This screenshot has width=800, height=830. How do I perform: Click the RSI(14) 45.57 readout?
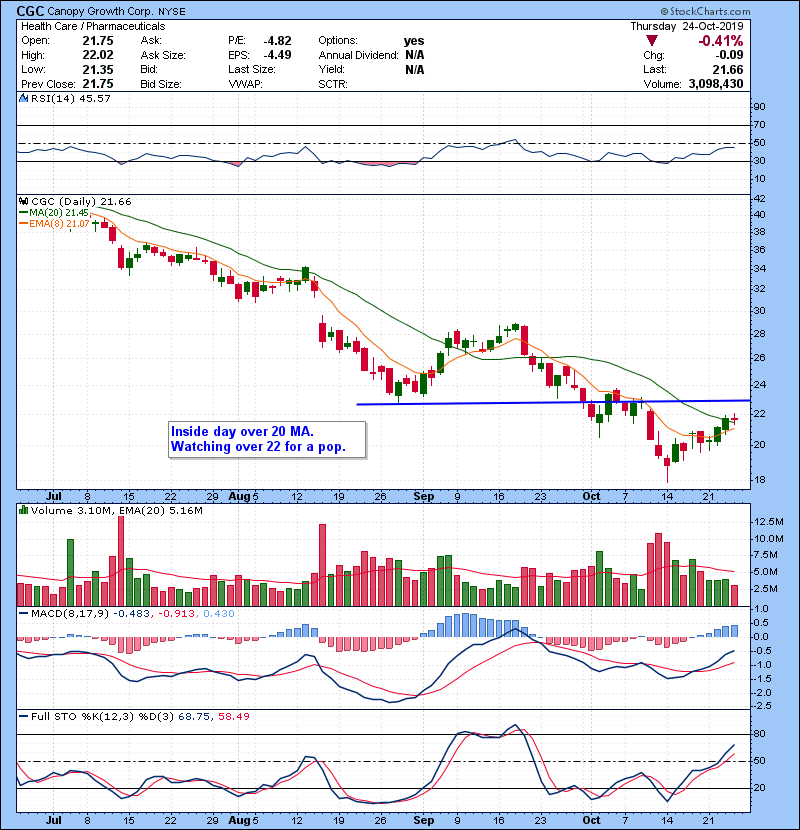tap(71, 98)
